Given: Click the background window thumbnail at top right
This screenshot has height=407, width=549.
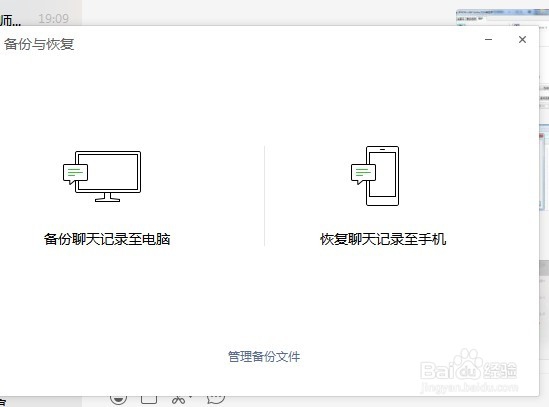Looking at the screenshot, I should coord(502,18).
